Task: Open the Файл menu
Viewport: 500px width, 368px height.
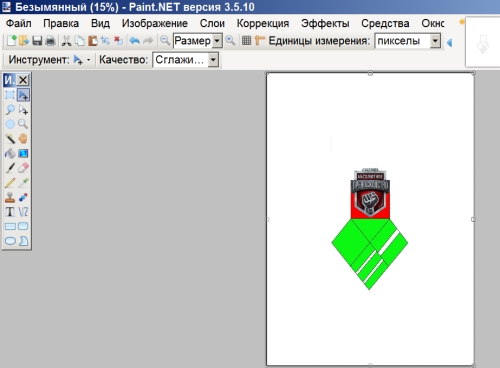Action: point(19,23)
